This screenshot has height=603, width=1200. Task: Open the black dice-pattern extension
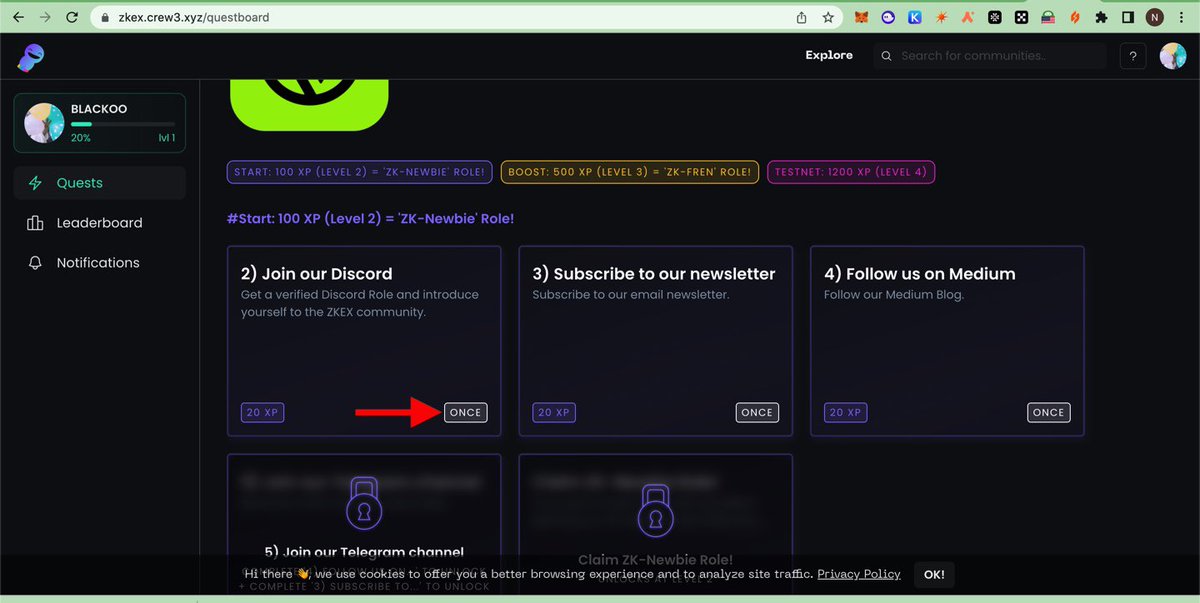pos(1021,17)
